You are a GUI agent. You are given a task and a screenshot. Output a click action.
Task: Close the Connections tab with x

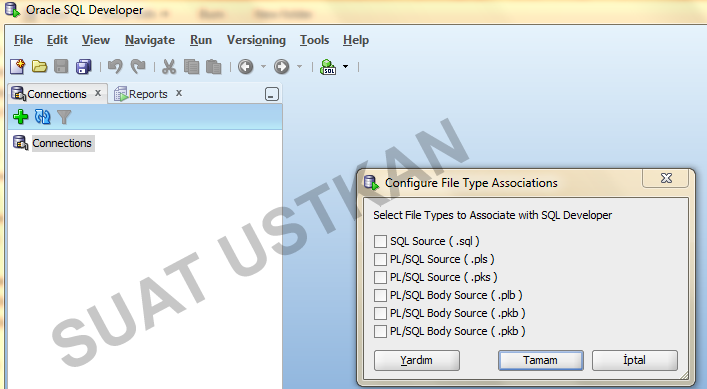click(98, 93)
